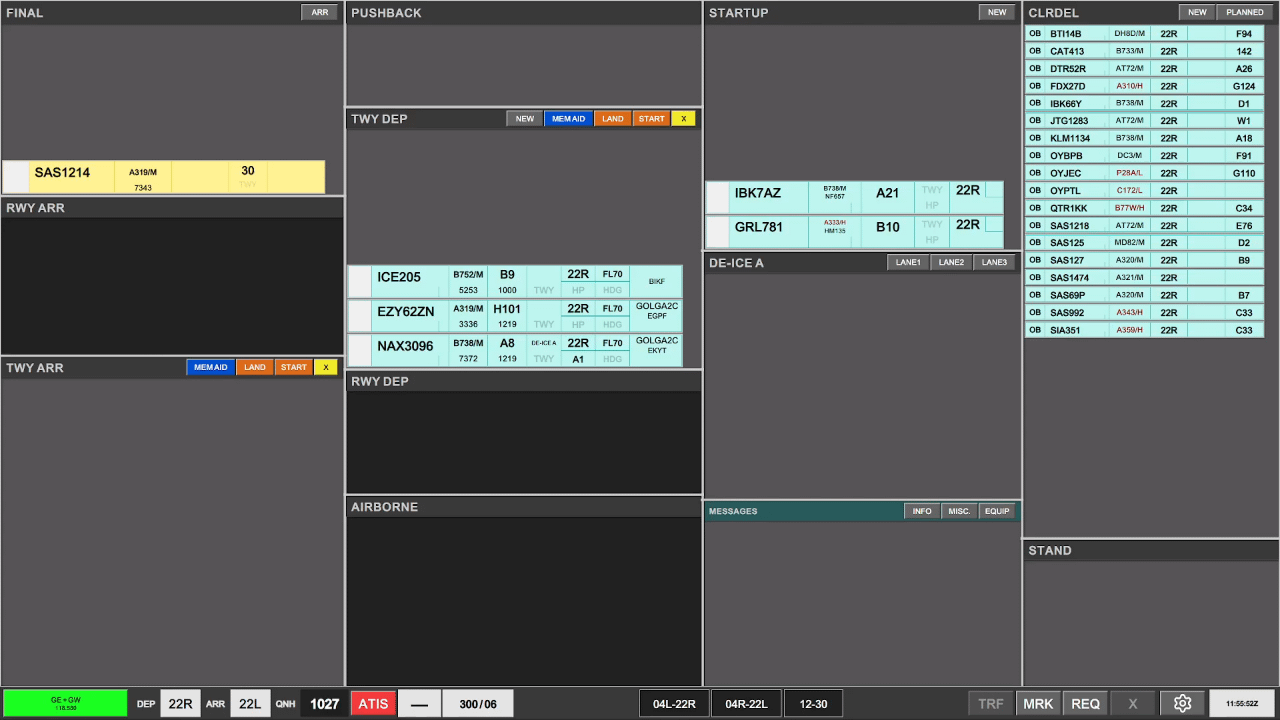This screenshot has height=720, width=1280.
Task: Toggle START button in TWY DEP header
Action: tap(651, 119)
